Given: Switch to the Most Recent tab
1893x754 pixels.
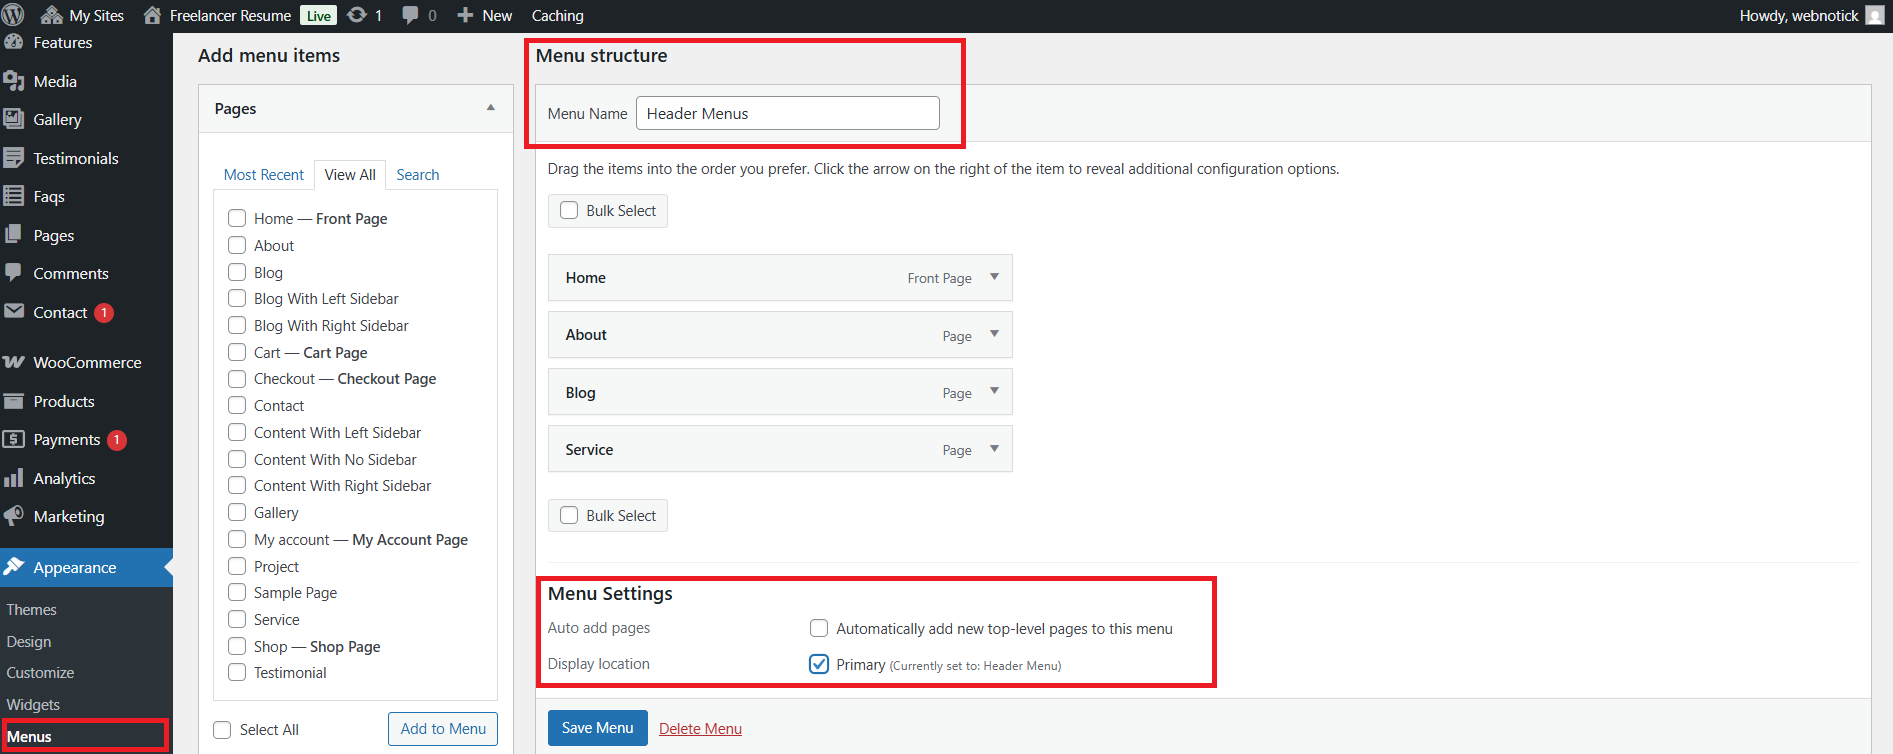Looking at the screenshot, I should click(263, 174).
